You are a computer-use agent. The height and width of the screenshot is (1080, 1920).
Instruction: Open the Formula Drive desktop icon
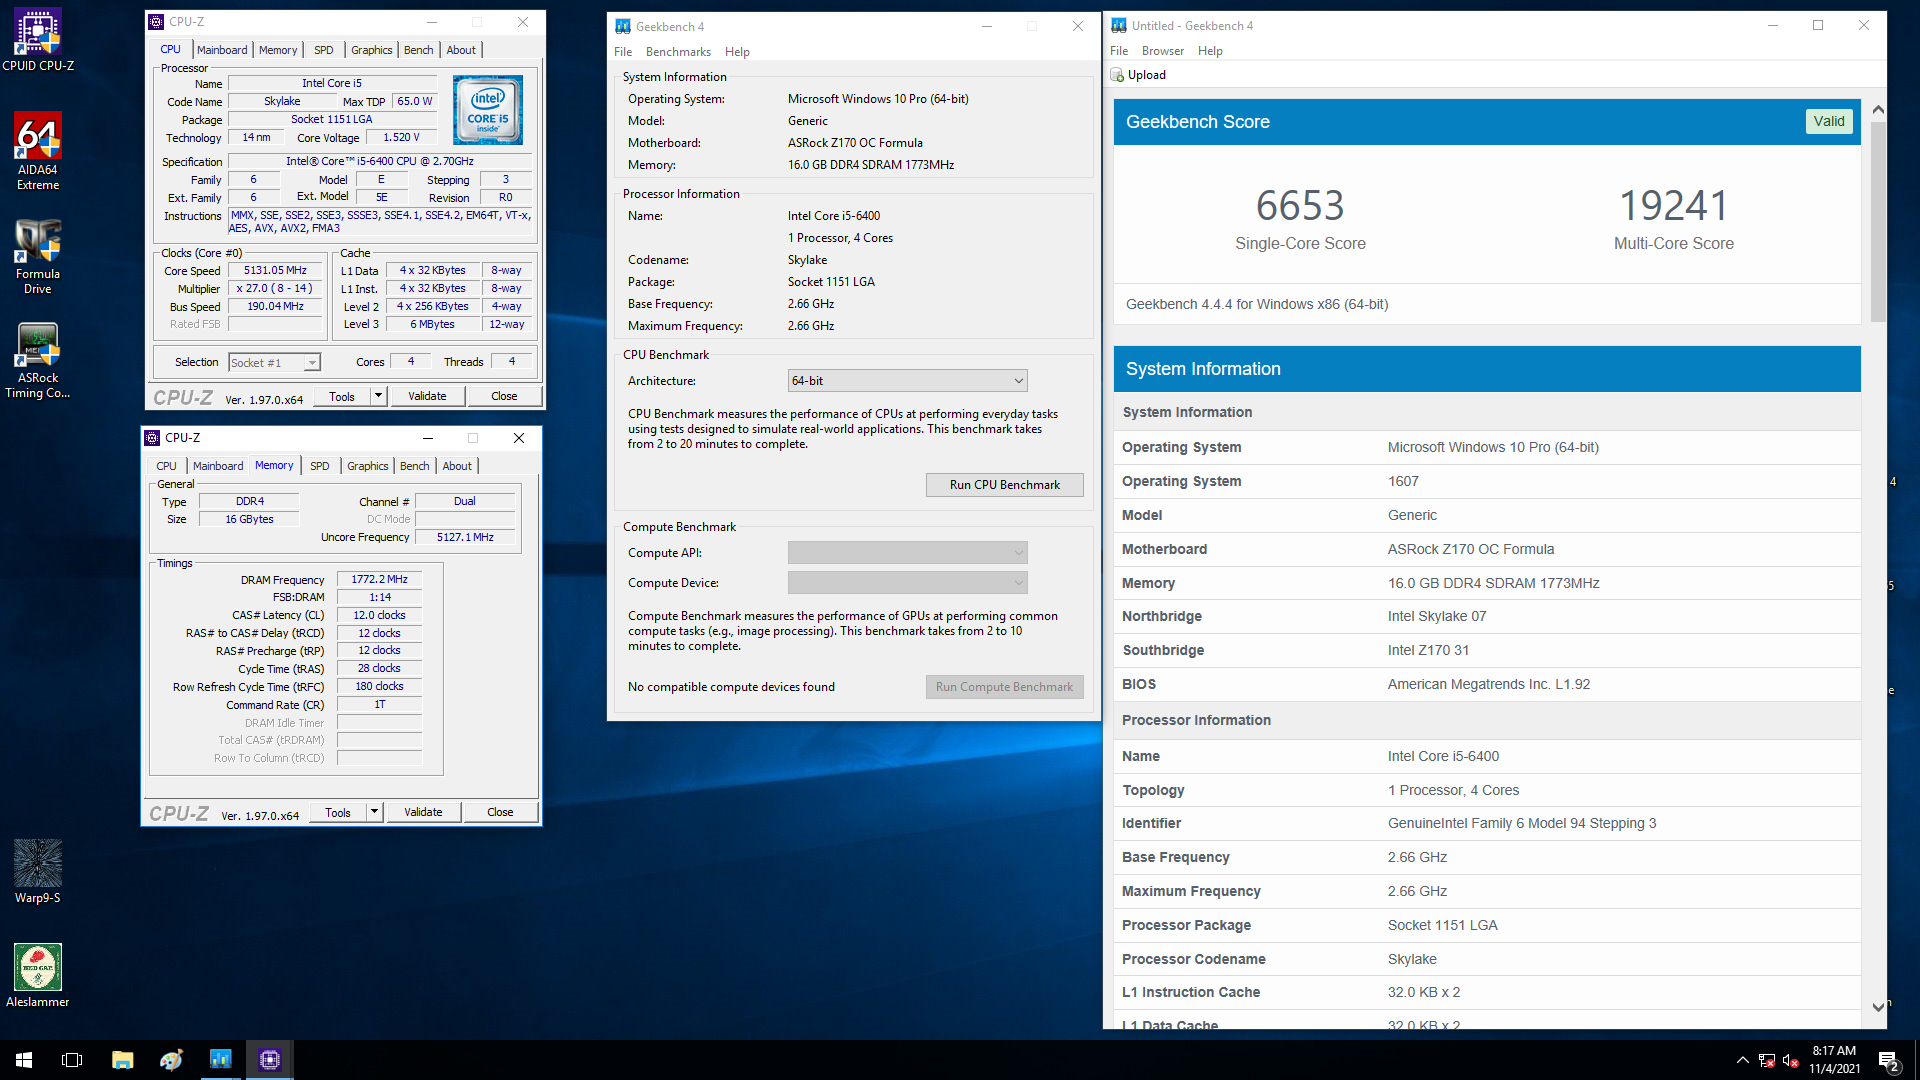pos(38,256)
